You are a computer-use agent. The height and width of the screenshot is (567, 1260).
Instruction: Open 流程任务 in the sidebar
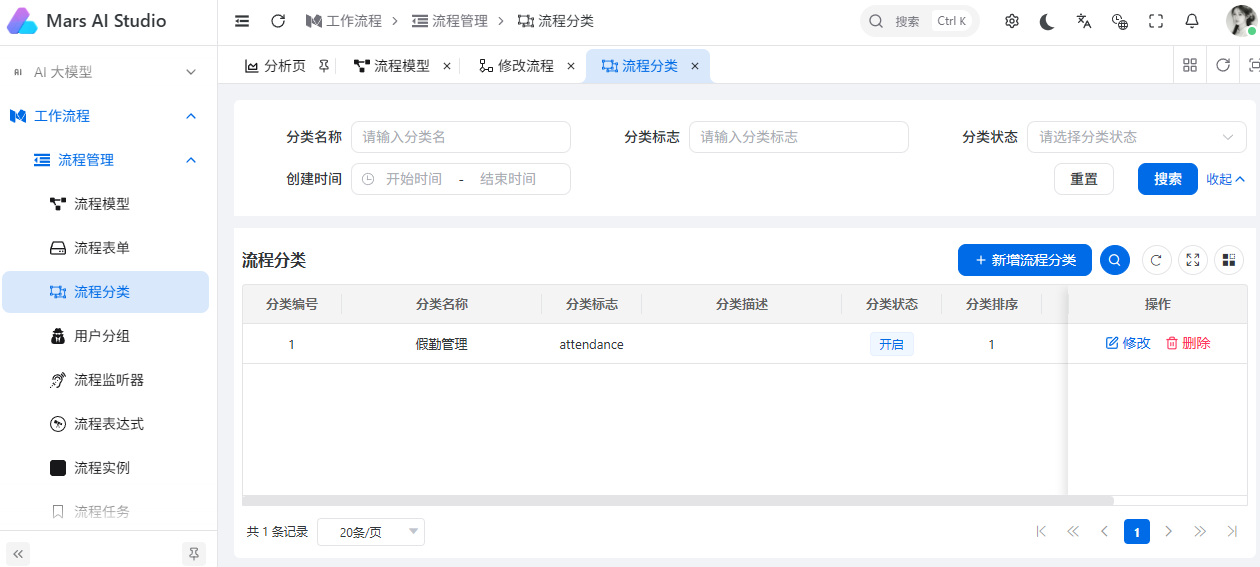point(105,511)
